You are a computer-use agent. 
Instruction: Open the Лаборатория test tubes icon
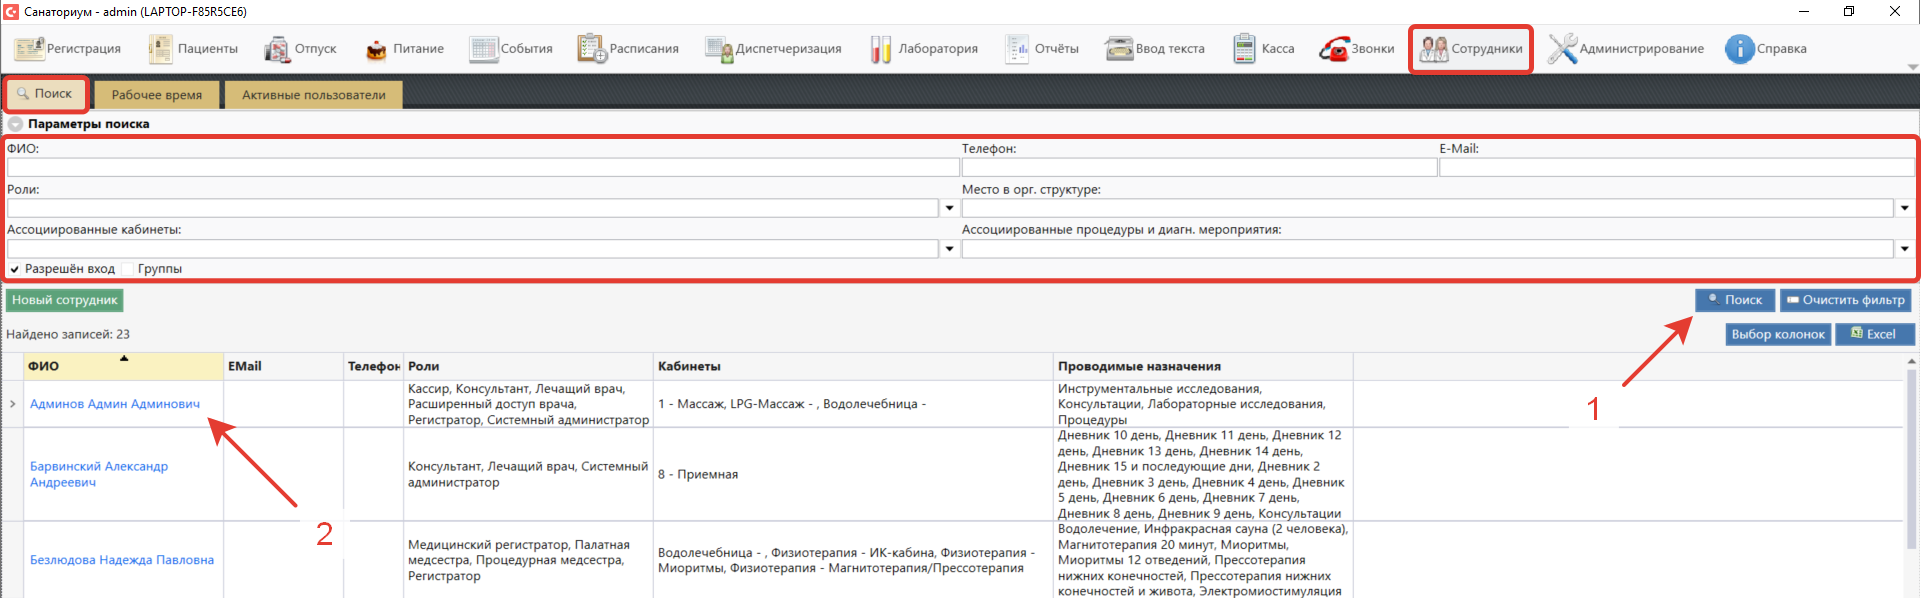pyautogui.click(x=880, y=49)
